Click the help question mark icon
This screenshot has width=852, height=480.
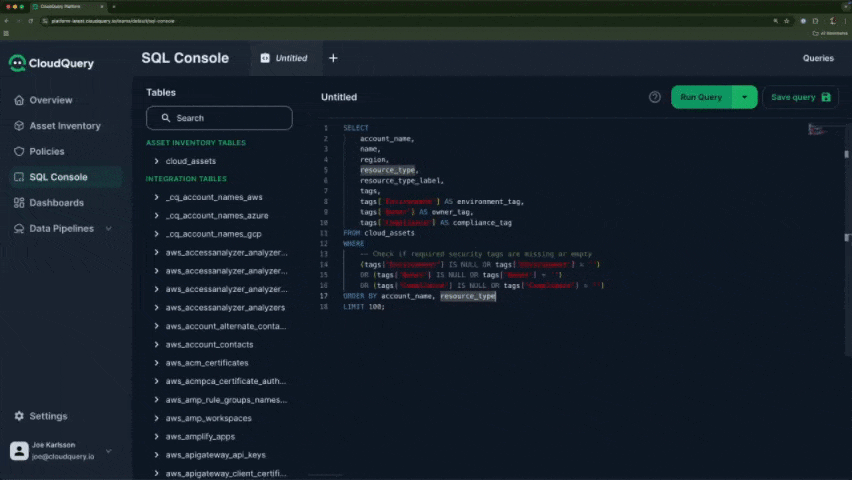point(655,97)
